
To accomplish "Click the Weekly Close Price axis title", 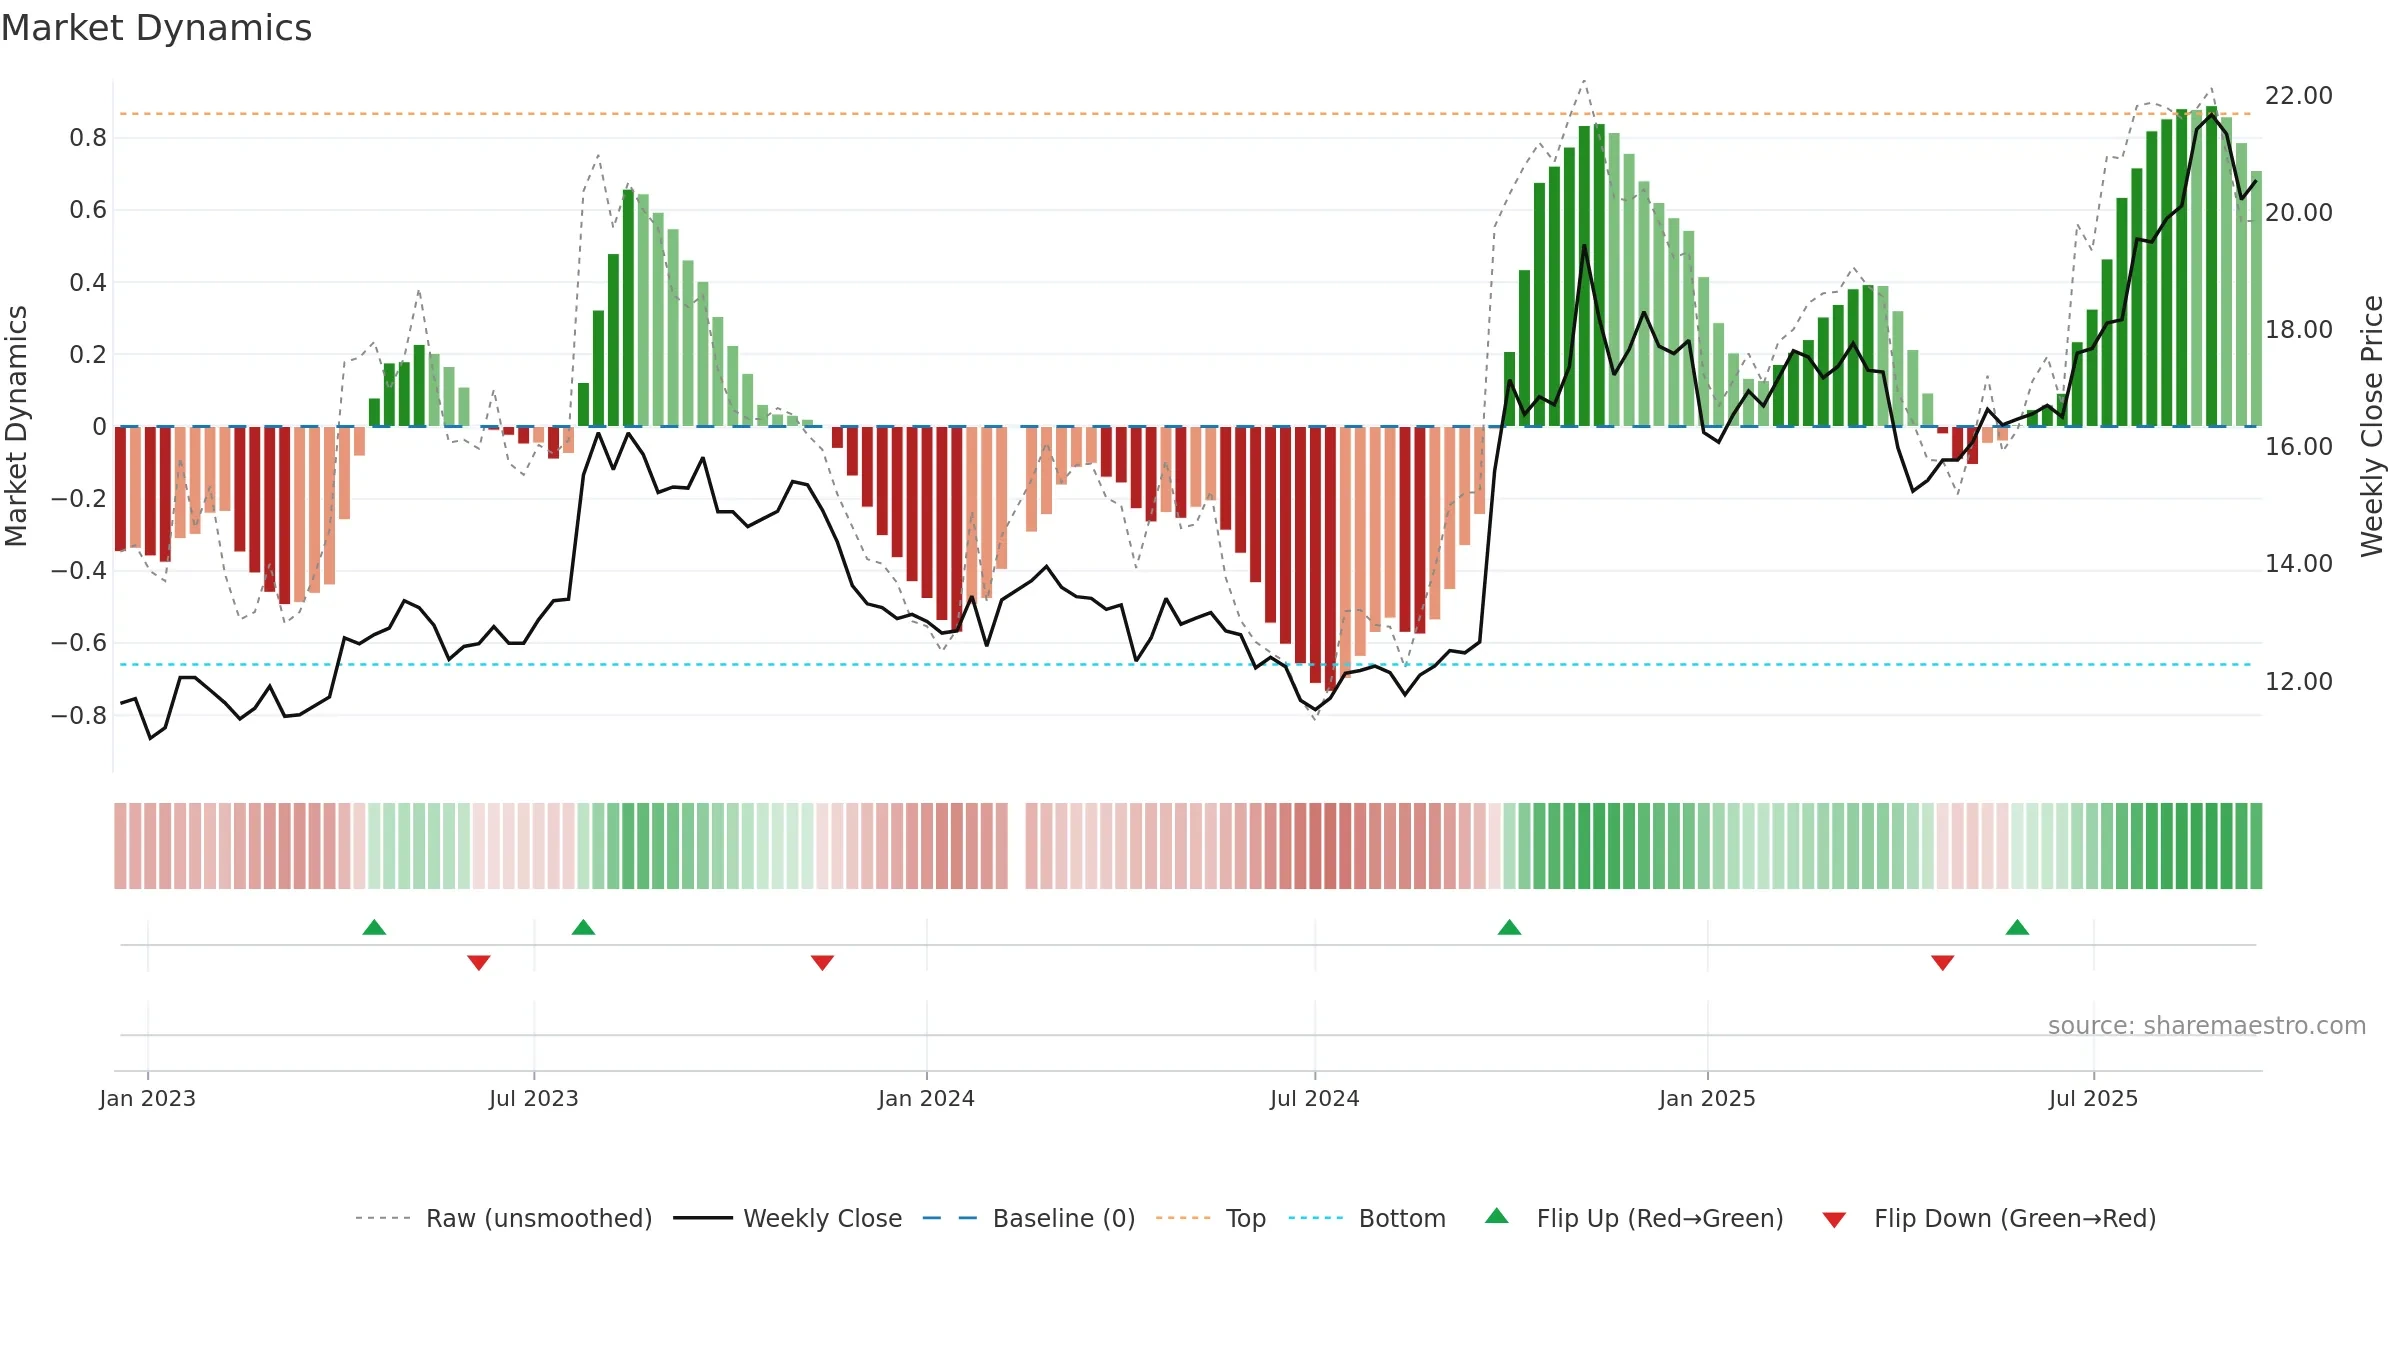I will coord(2372,426).
